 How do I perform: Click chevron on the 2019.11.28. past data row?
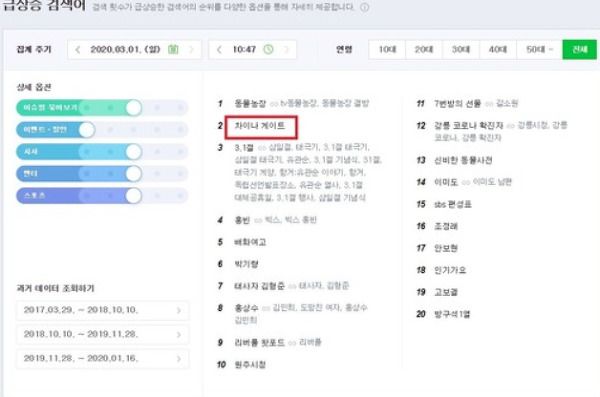(179, 359)
